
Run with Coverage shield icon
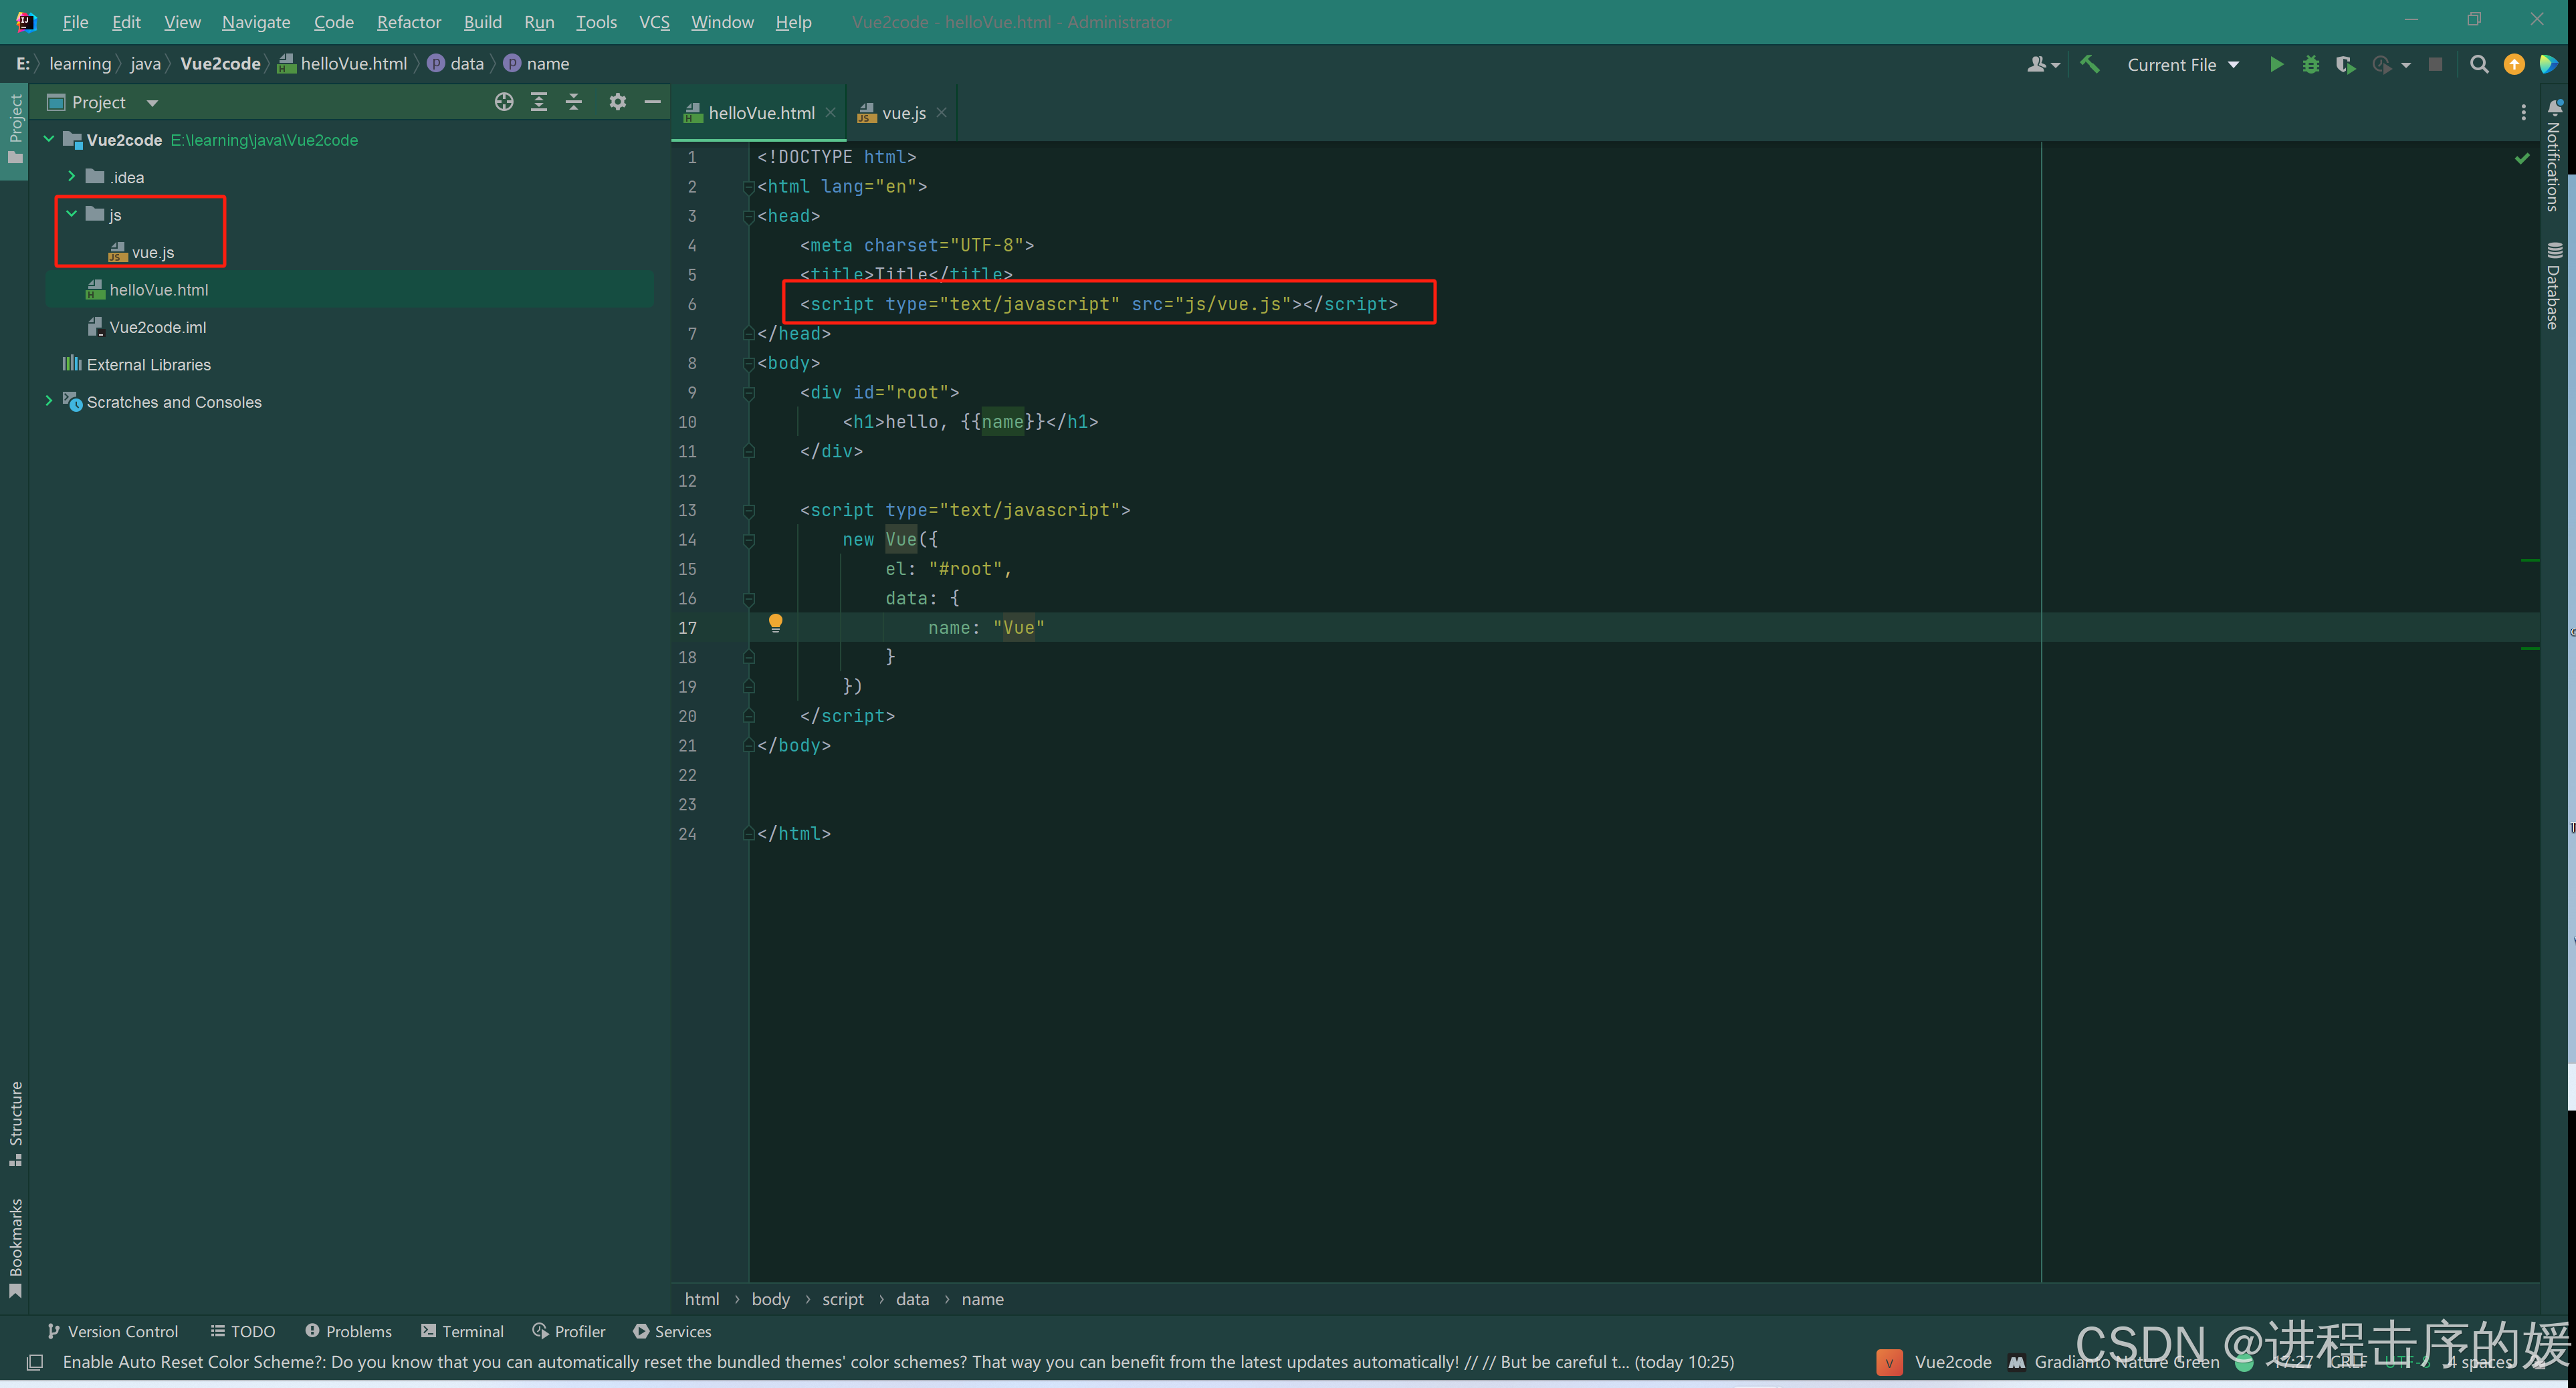[x=2344, y=65]
